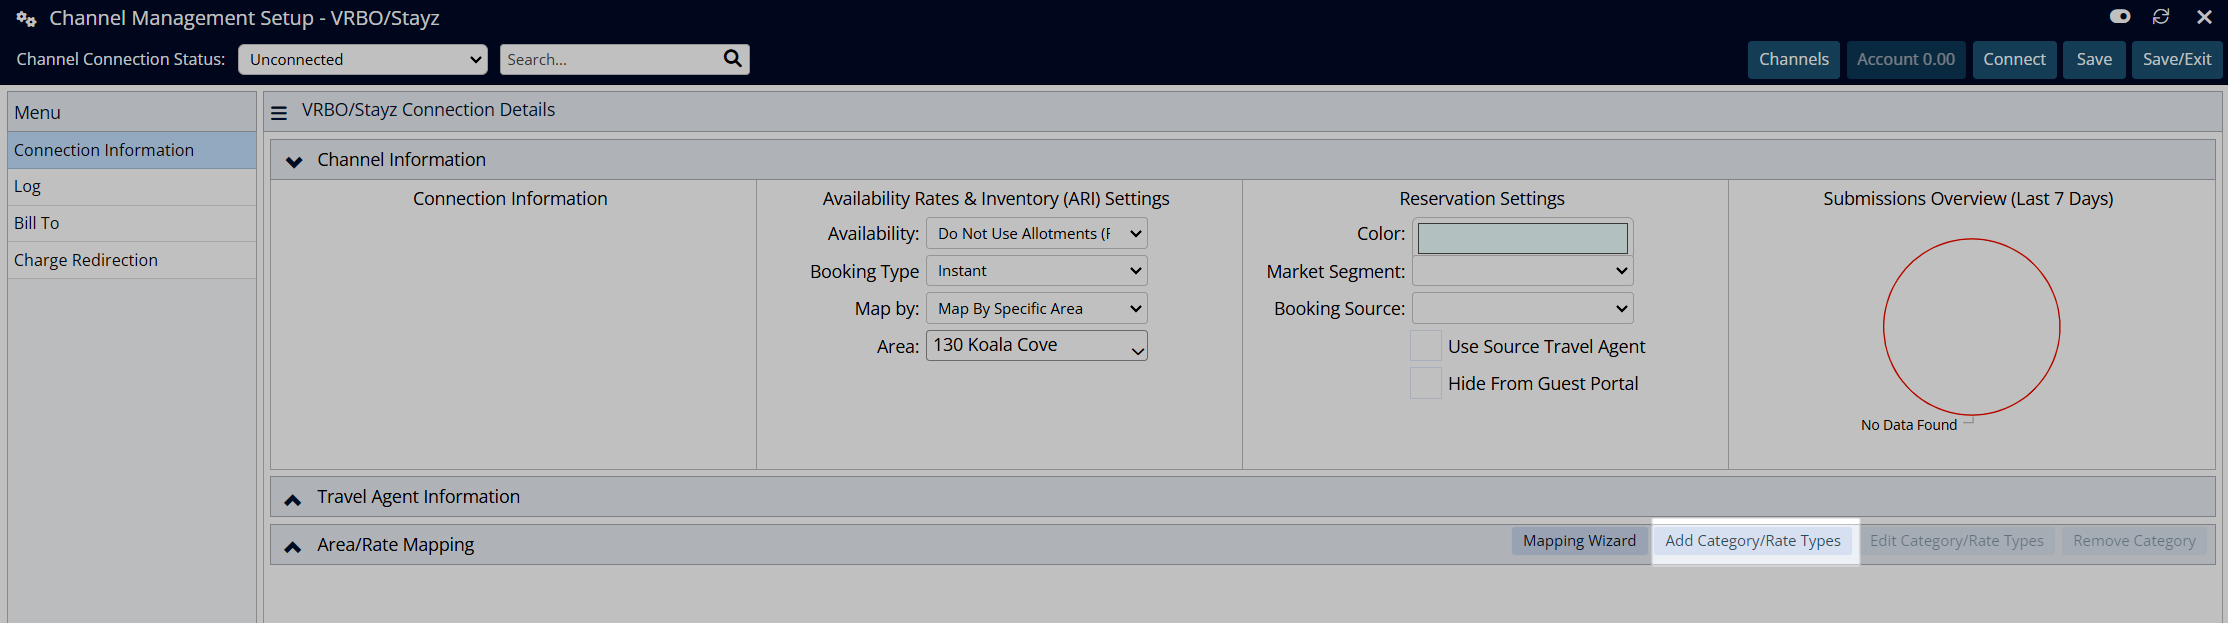Click the gears icon beside Channel Management Setup

pyautogui.click(x=26, y=19)
